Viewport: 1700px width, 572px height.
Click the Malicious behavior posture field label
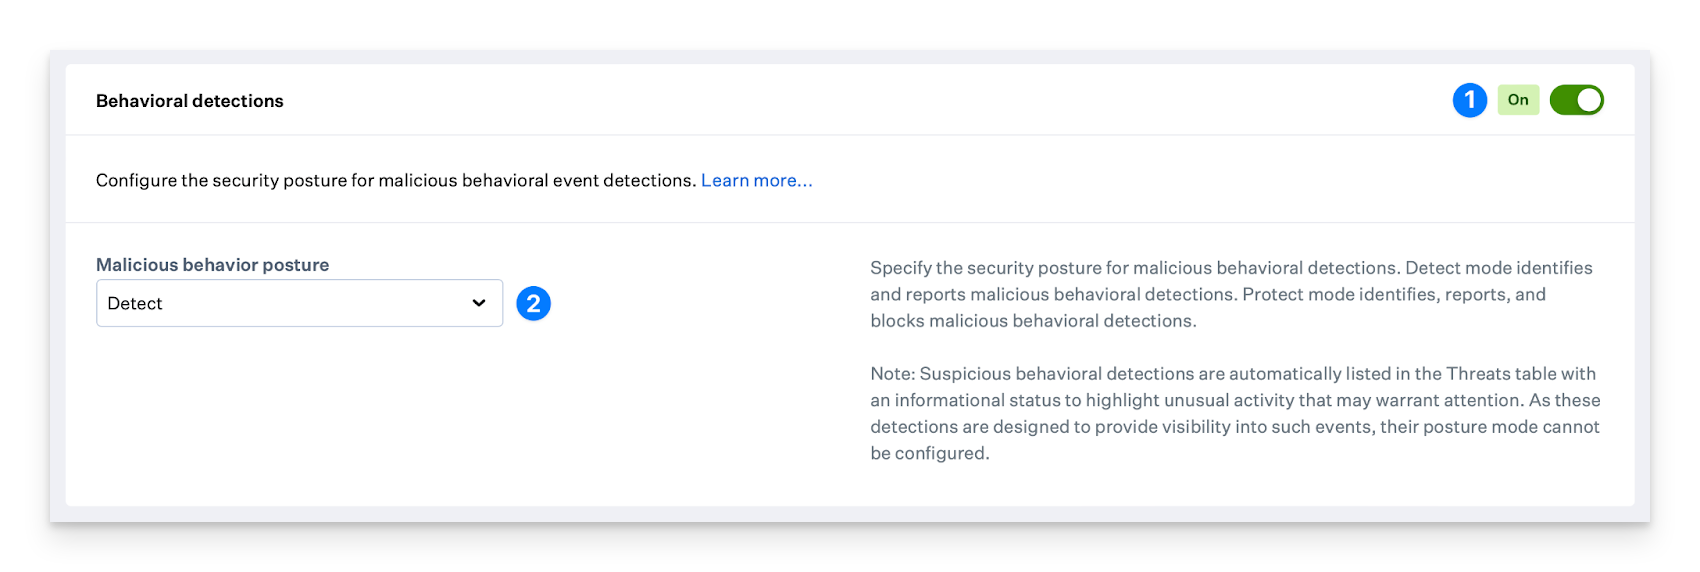pos(212,265)
